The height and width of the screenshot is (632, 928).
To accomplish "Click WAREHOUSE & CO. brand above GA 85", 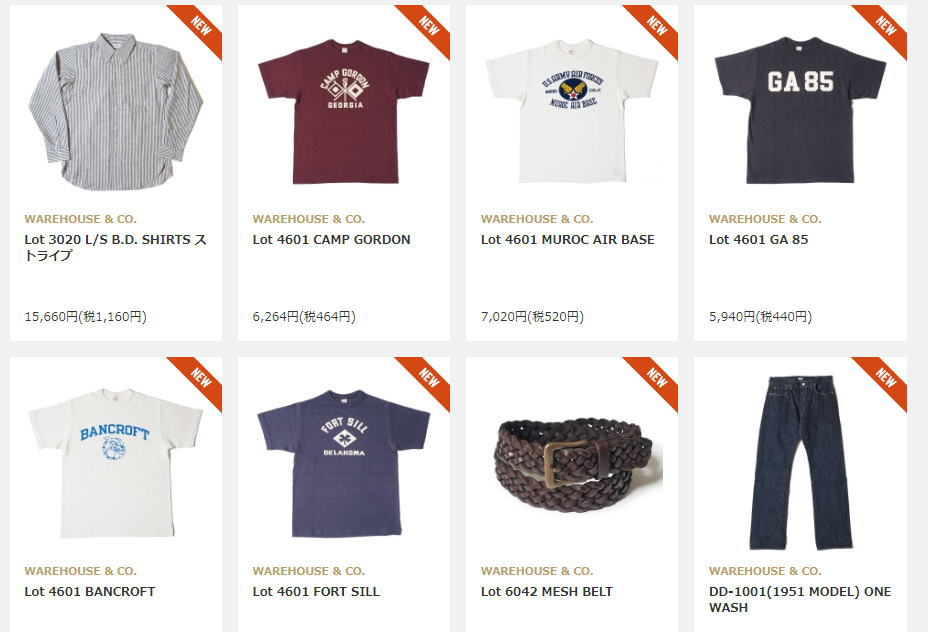I will point(765,219).
